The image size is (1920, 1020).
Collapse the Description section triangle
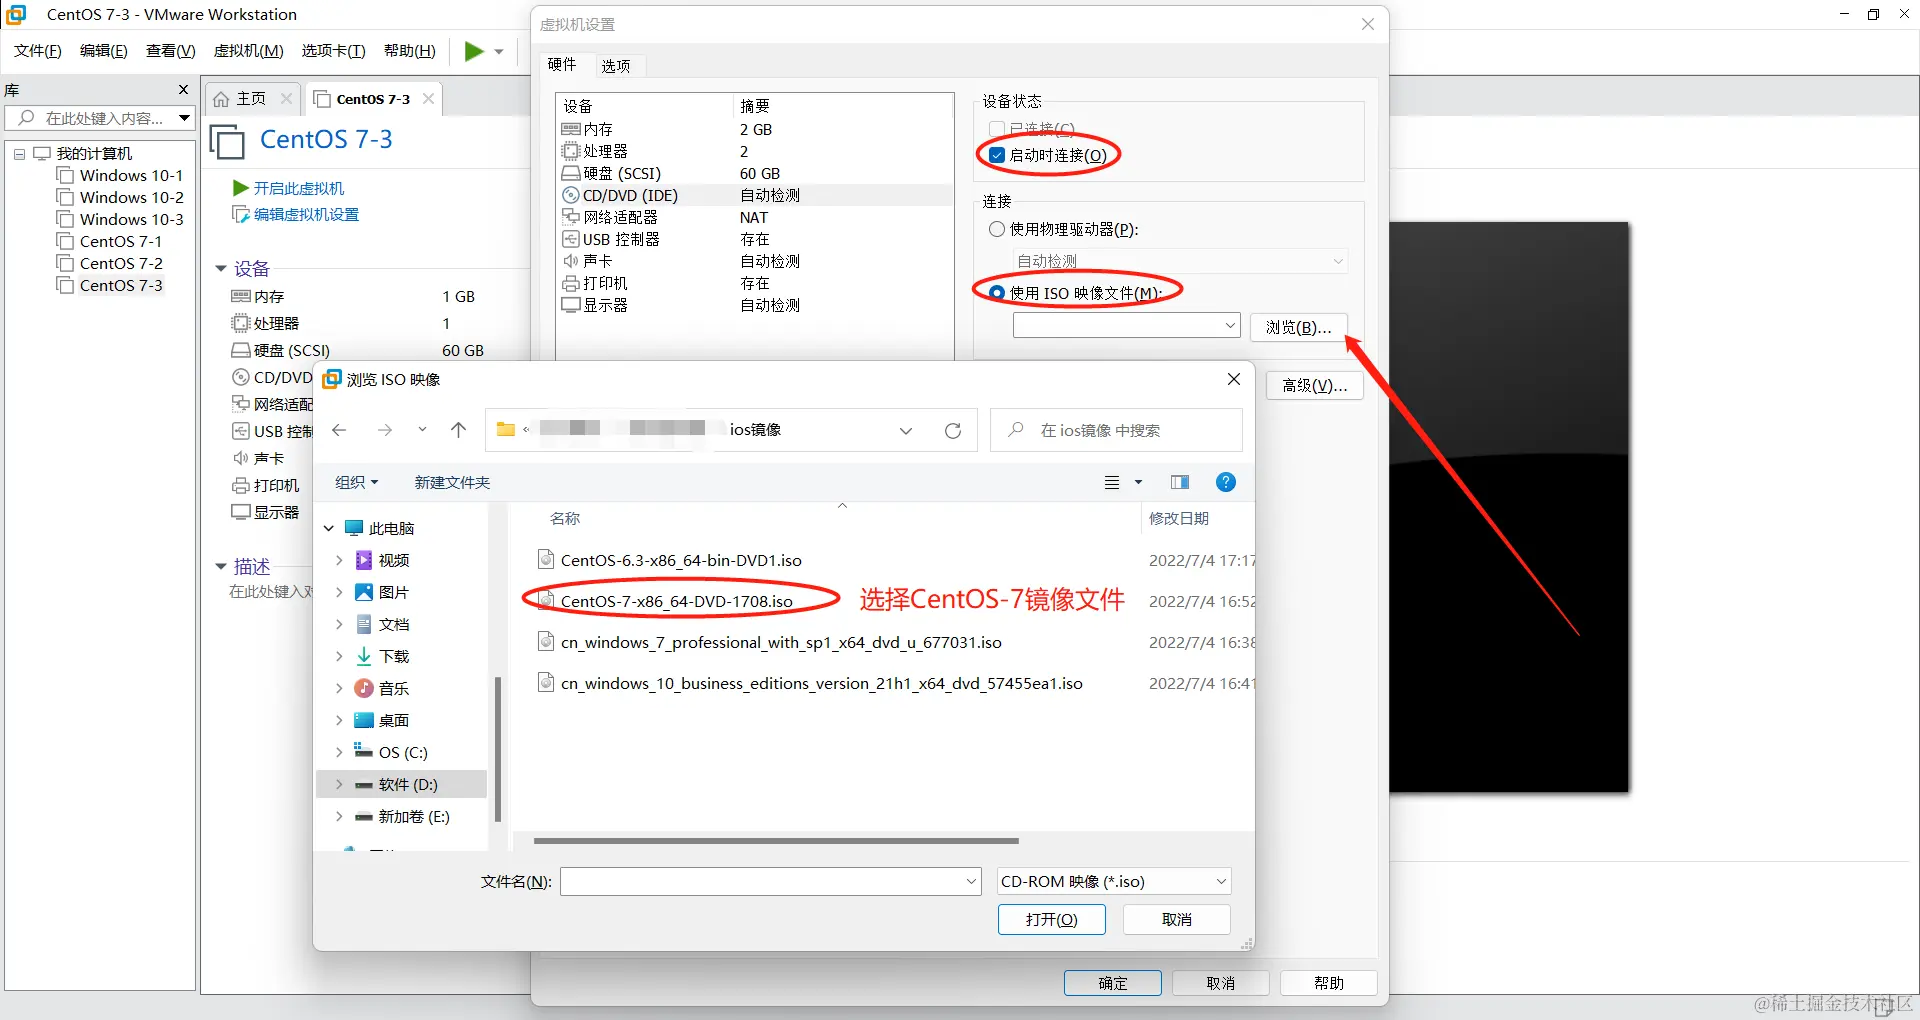tap(221, 567)
